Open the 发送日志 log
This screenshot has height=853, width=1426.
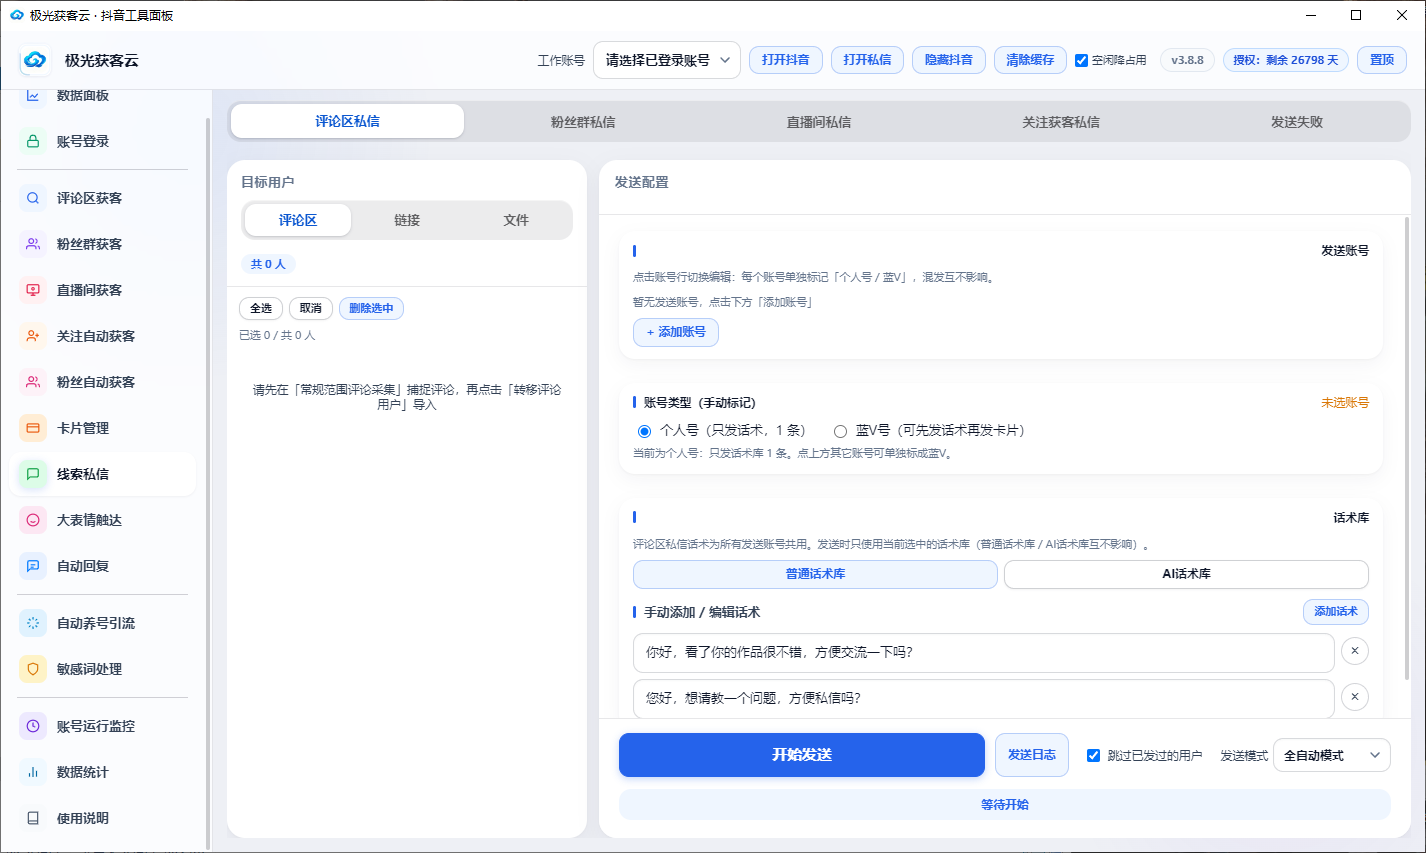click(x=1032, y=755)
